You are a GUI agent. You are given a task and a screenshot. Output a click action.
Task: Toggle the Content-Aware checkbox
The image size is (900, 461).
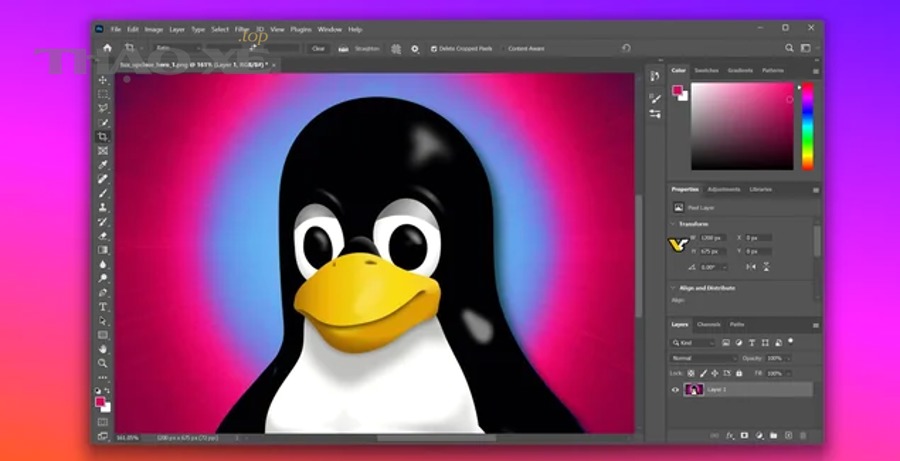pyautogui.click(x=504, y=49)
